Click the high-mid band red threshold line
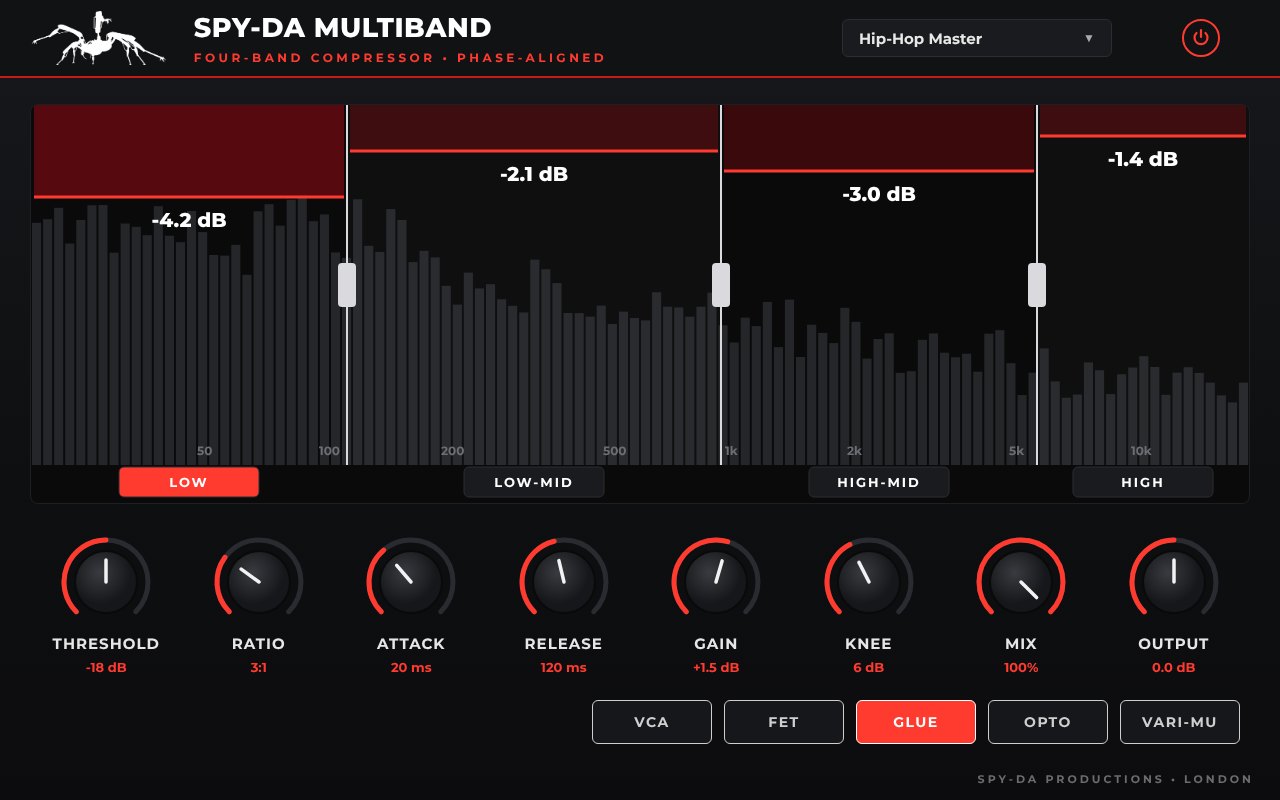This screenshot has width=1280, height=800. (879, 171)
